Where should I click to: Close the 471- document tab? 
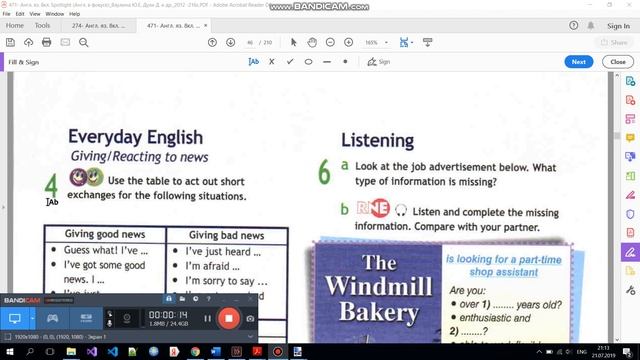[205, 25]
